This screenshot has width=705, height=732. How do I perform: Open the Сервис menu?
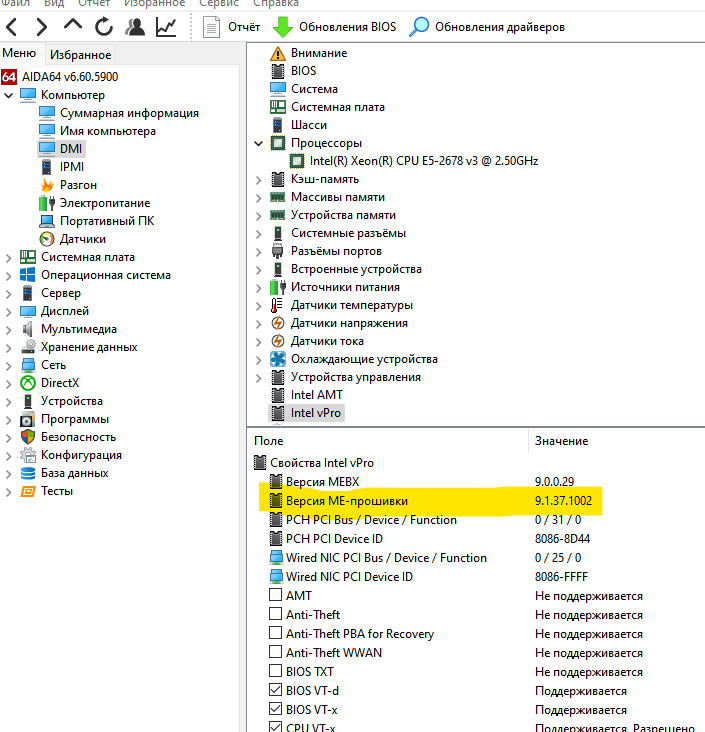point(219,4)
